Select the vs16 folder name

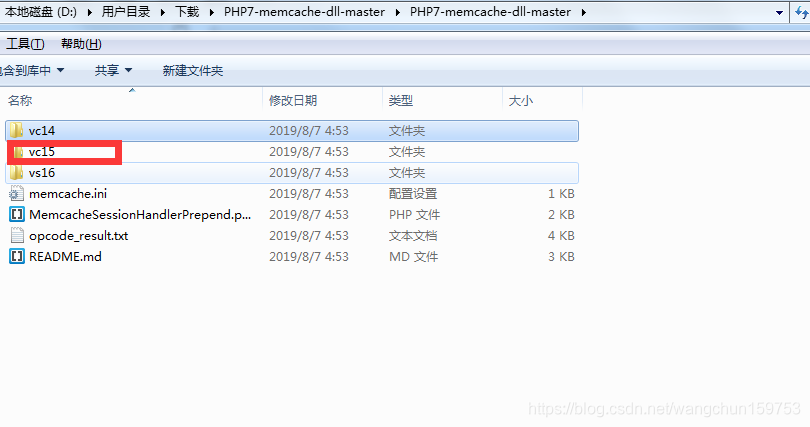pos(42,172)
